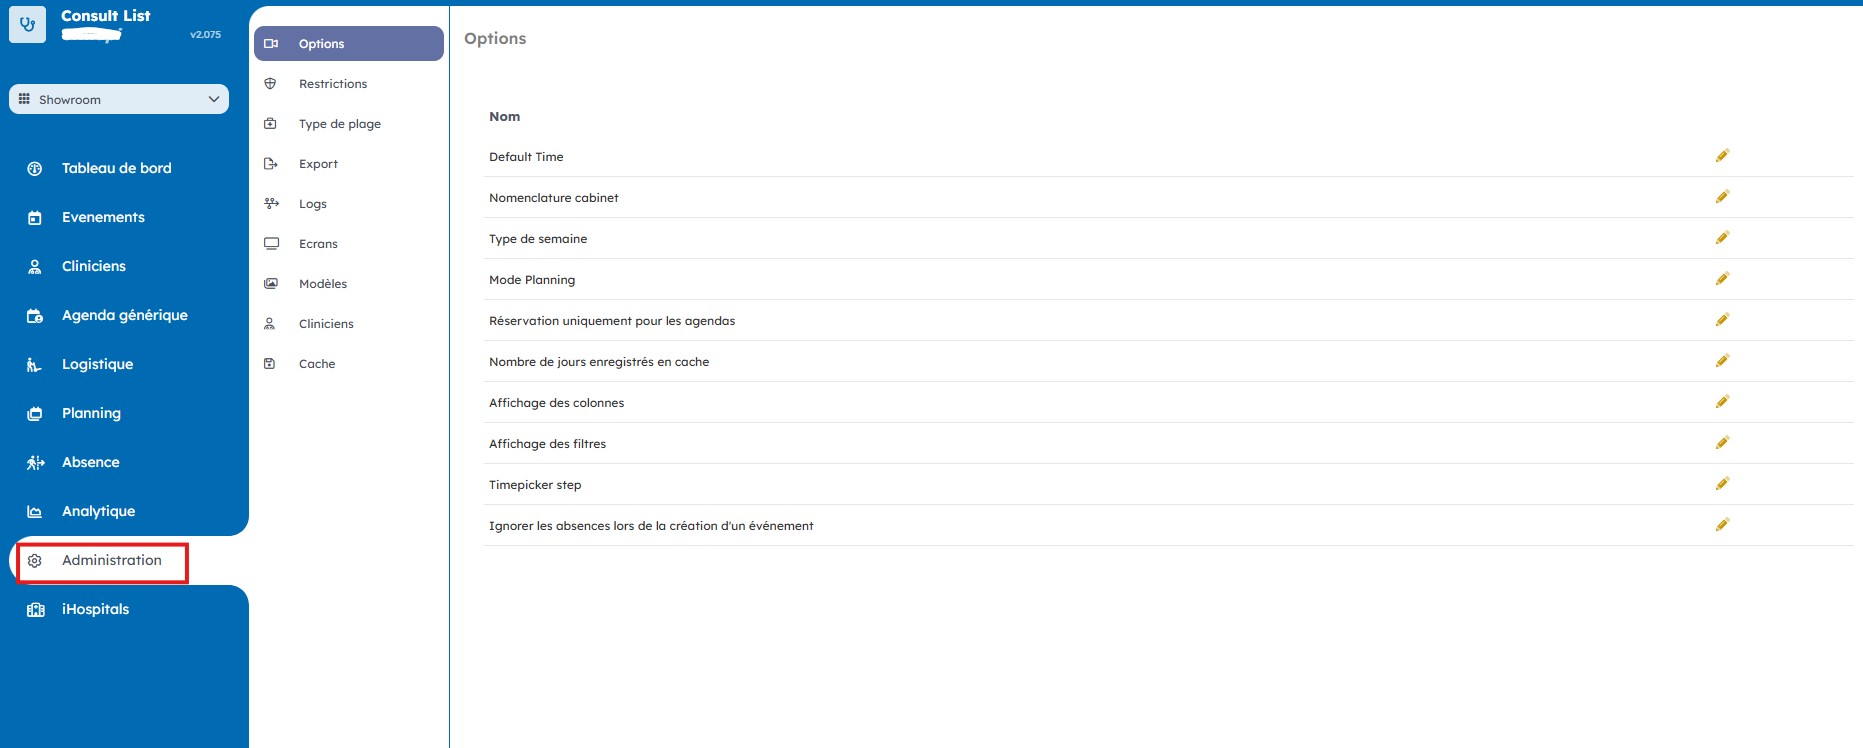Go to Type de plage settings

click(x=339, y=124)
